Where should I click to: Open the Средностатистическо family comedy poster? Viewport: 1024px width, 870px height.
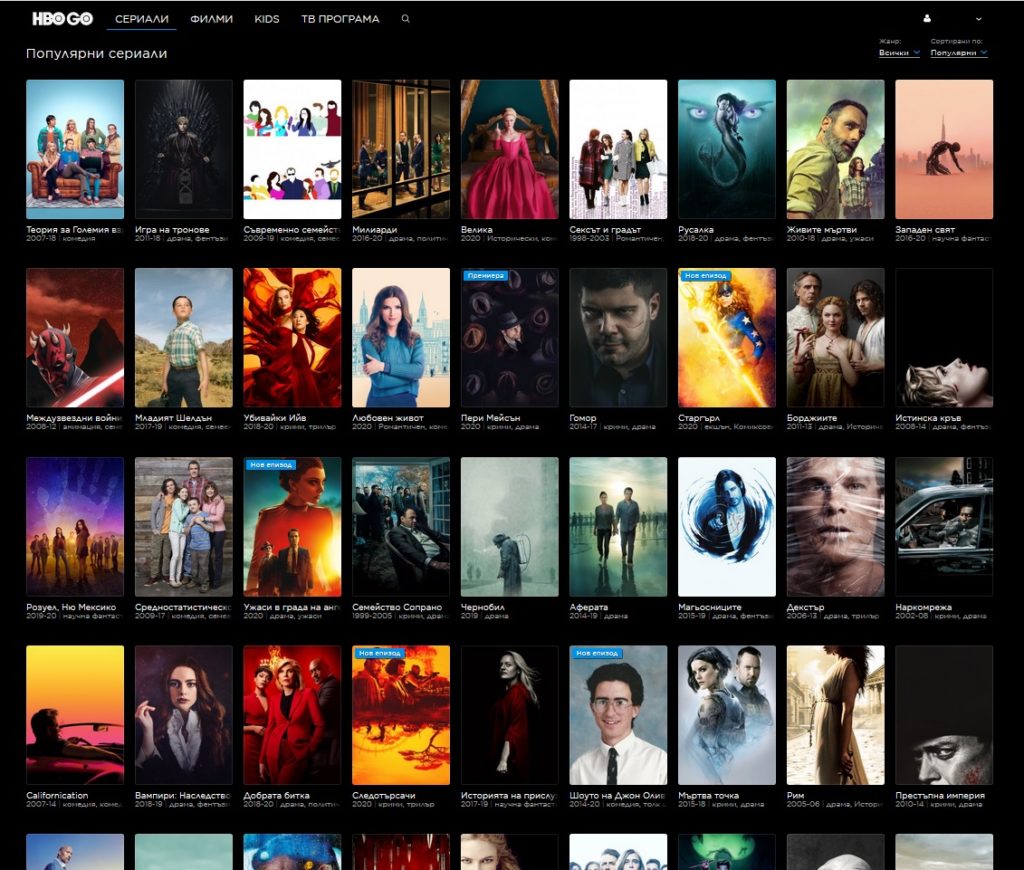point(184,526)
